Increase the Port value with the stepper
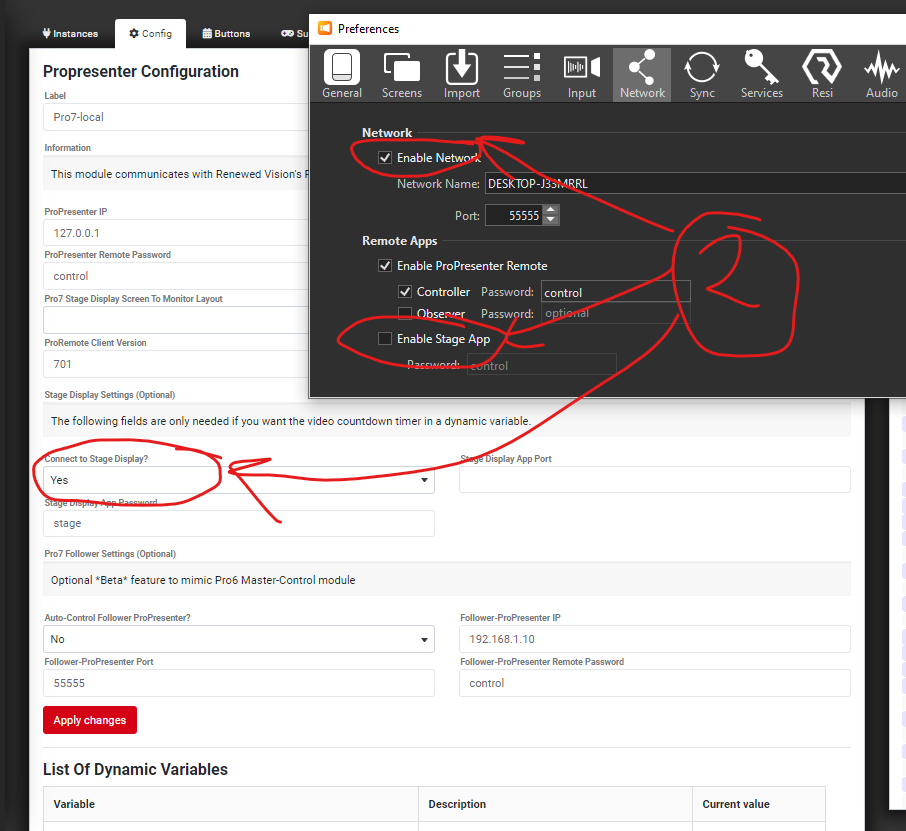 [550, 209]
